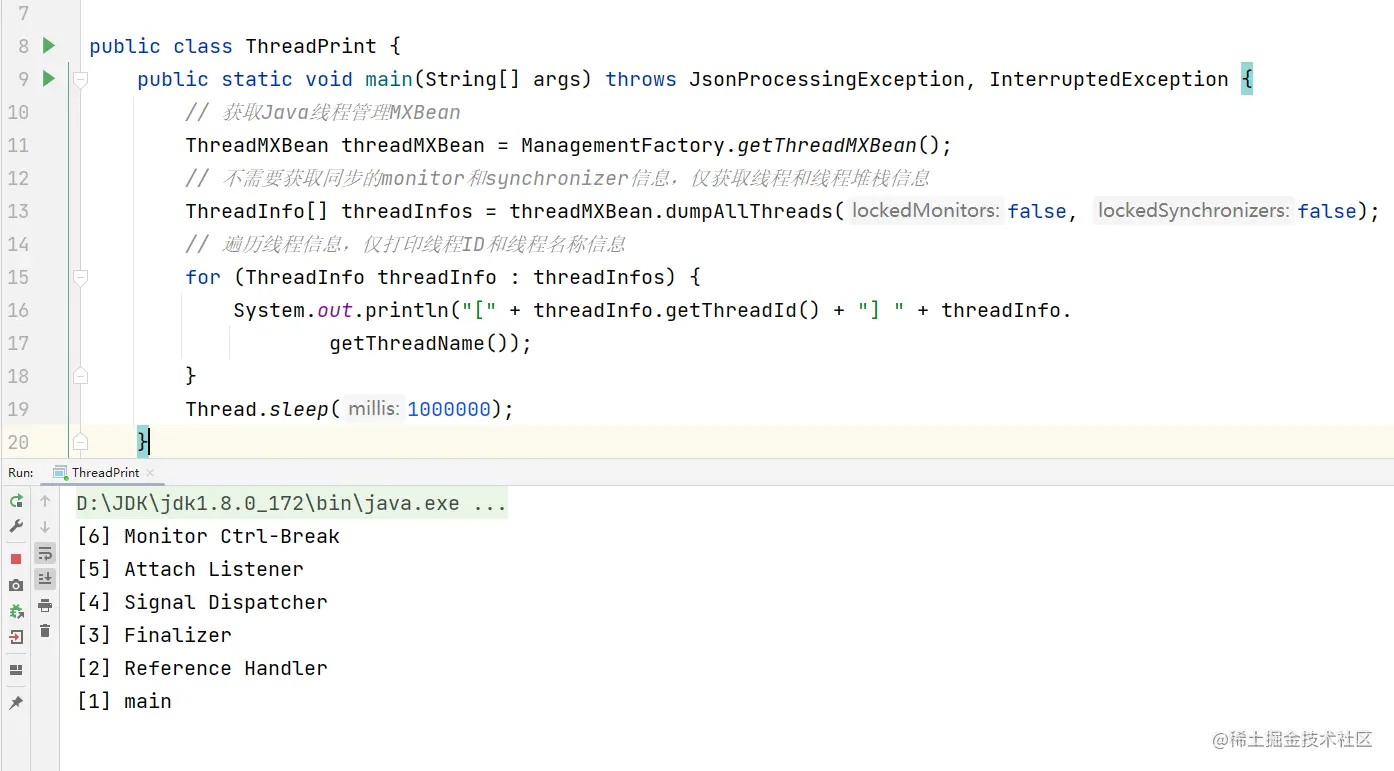Image resolution: width=1394 pixels, height=771 pixels.
Task: Print console output with printer icon
Action: click(x=45, y=605)
